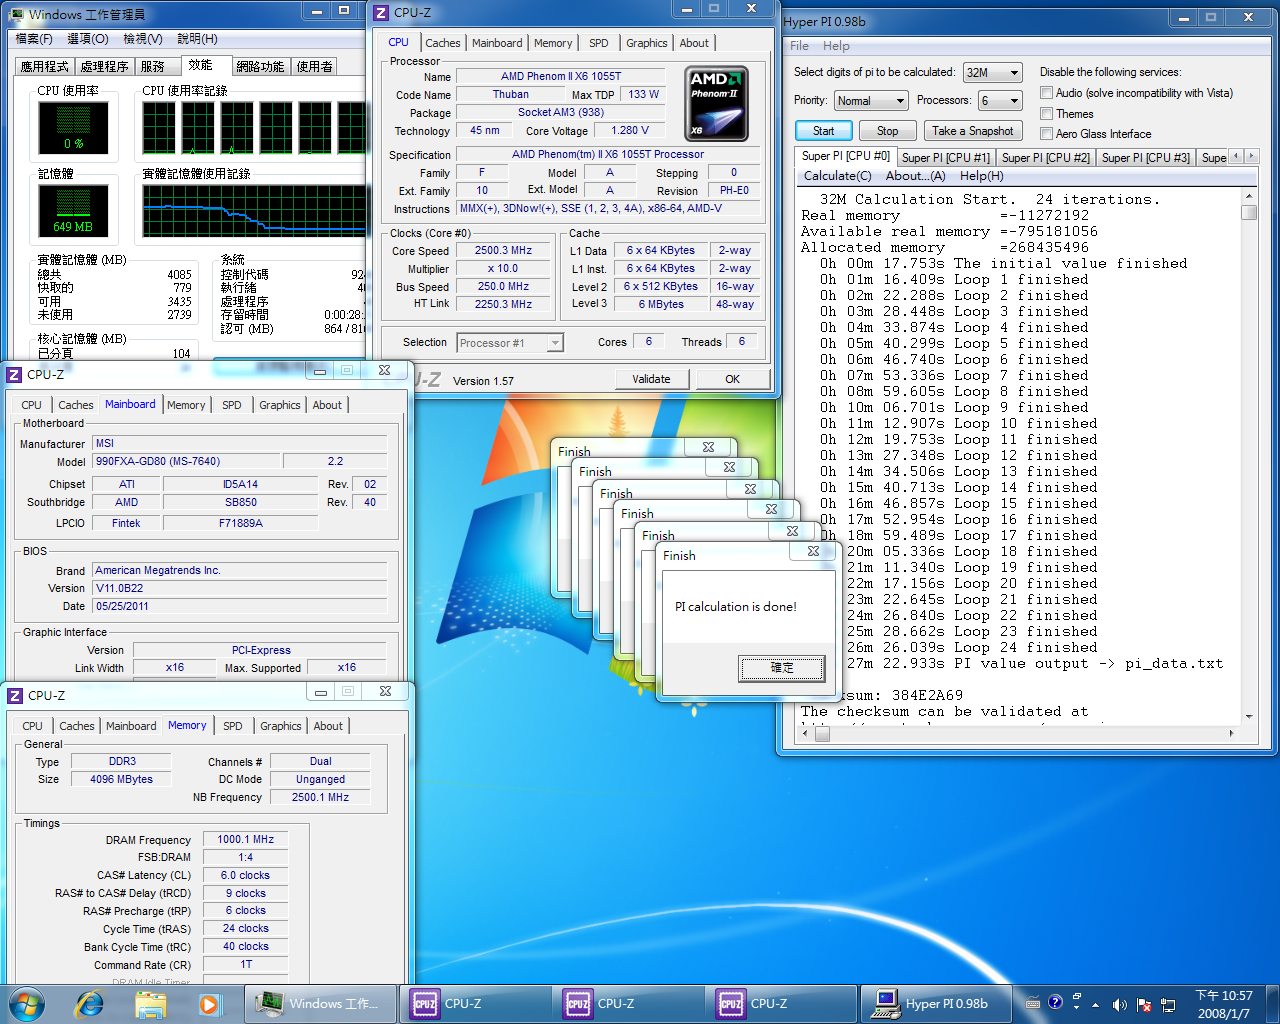Open 網路功能 tab in Task Manager
Screen dimensions: 1280x1024
[x=260, y=66]
